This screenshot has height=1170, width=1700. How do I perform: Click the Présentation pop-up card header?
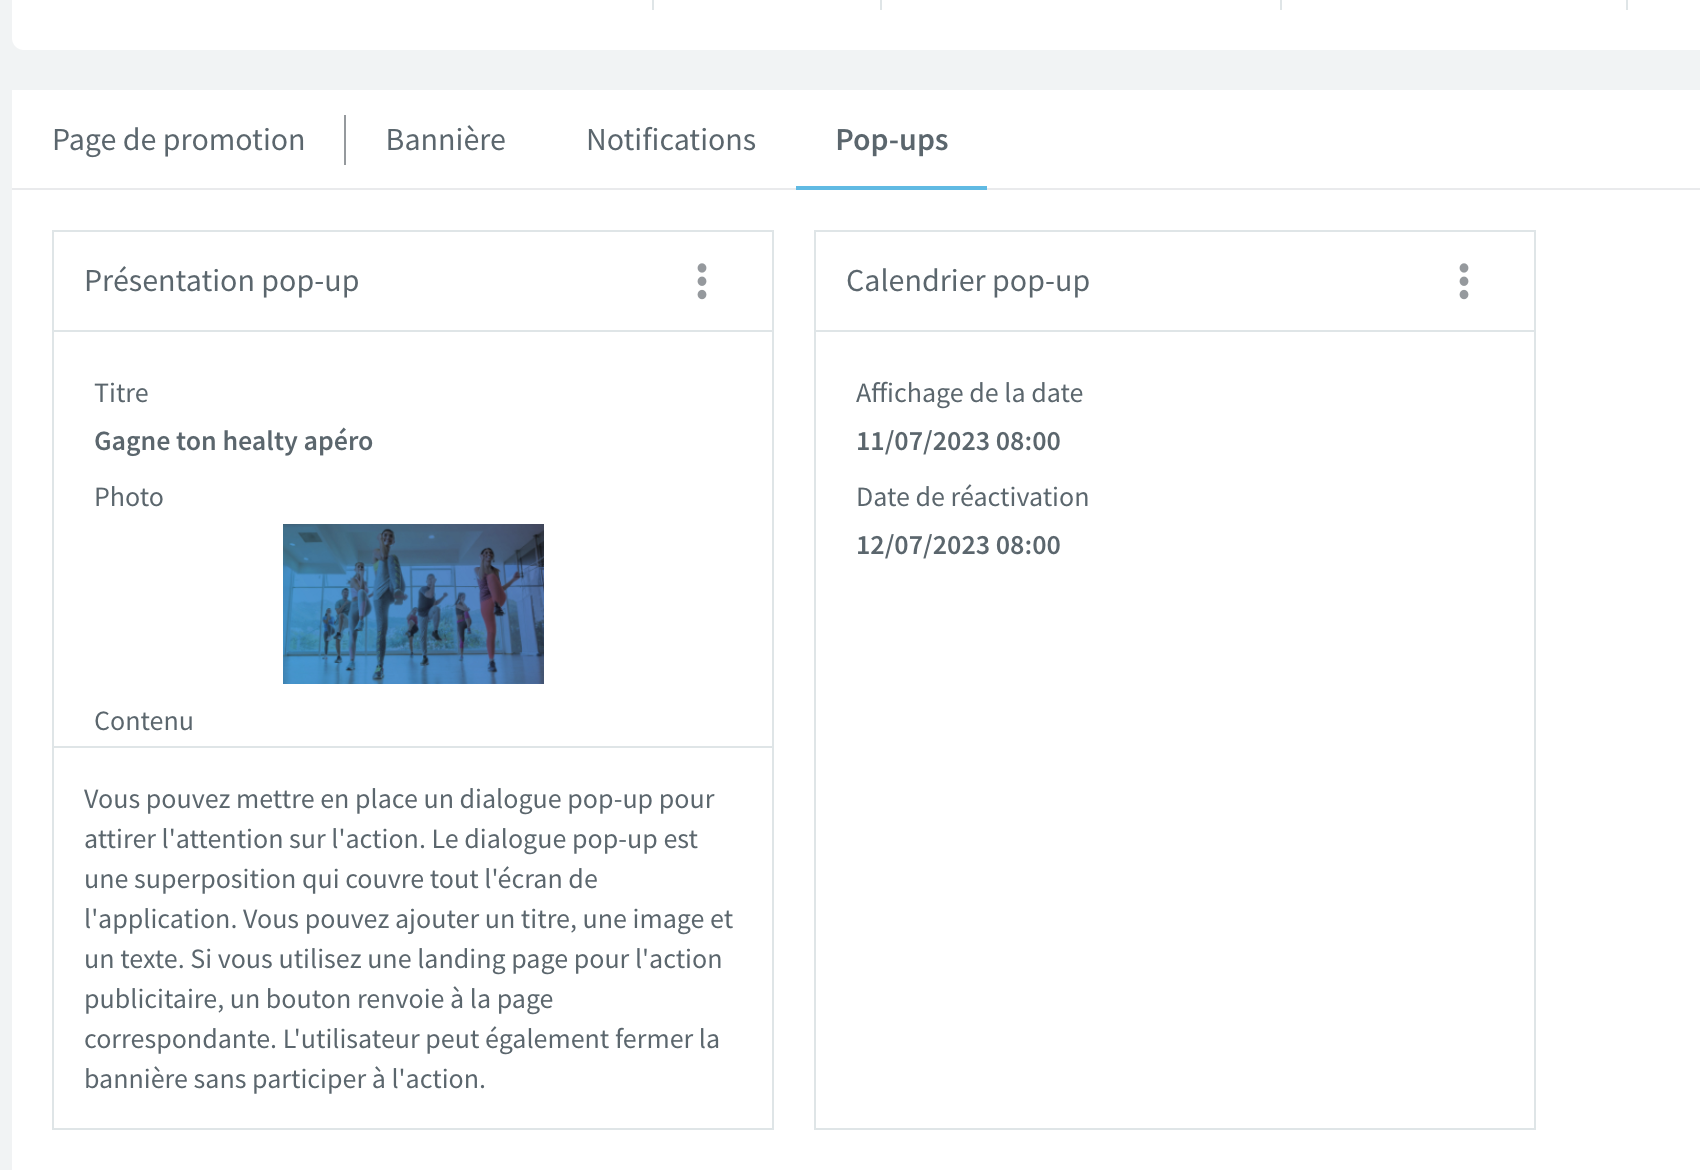413,281
